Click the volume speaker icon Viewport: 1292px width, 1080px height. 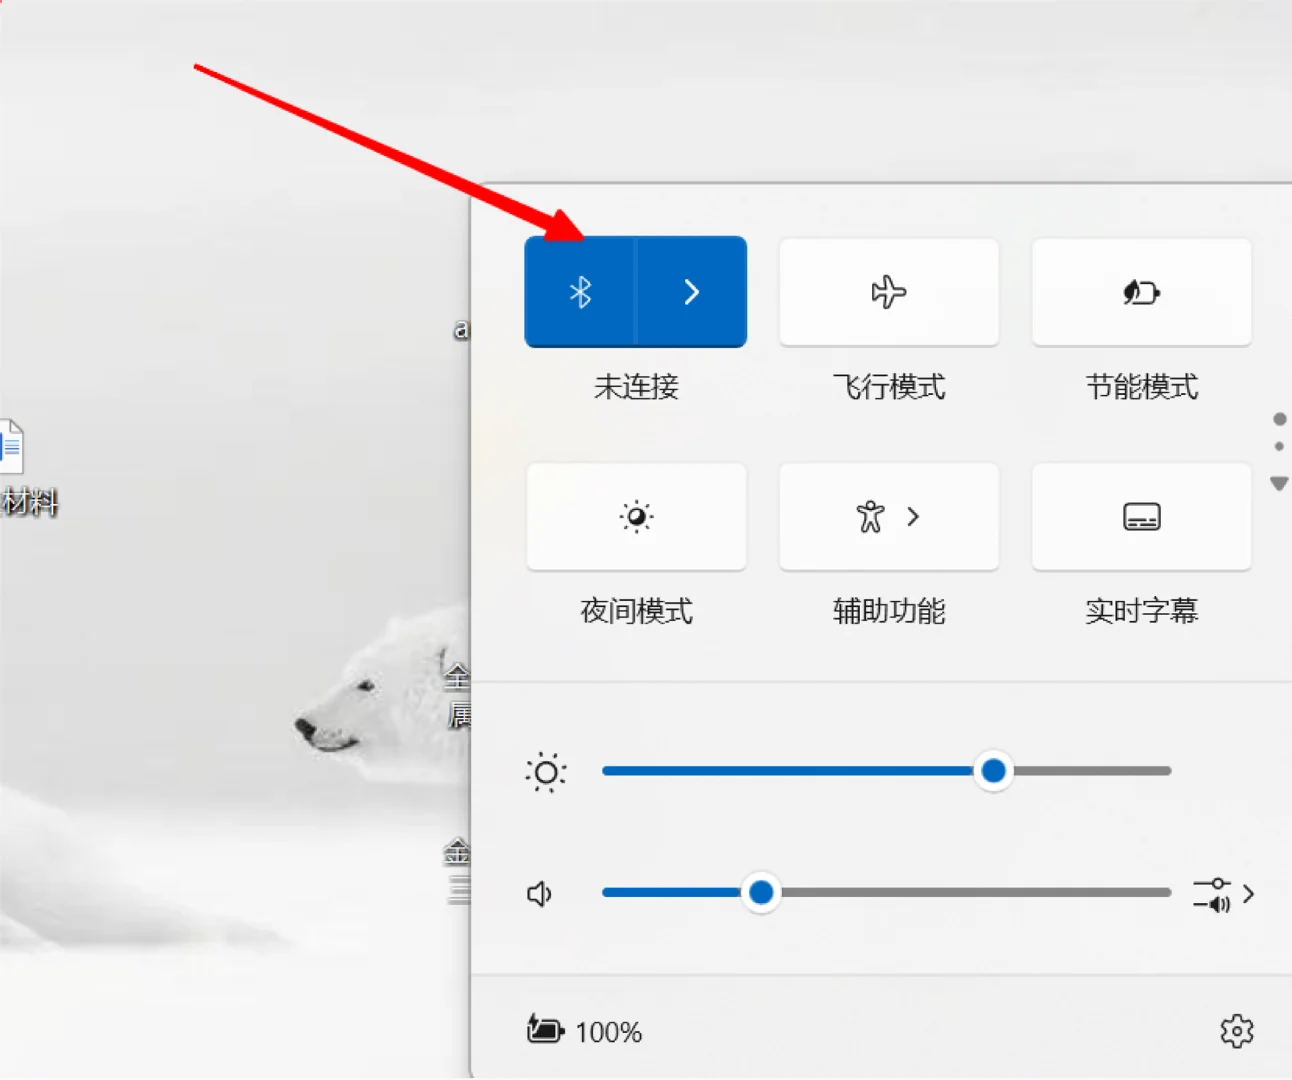[x=538, y=893]
